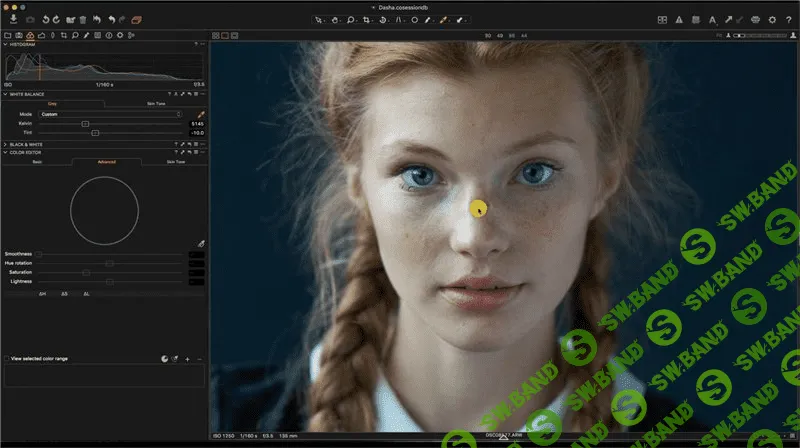This screenshot has height=448, width=800.
Task: Adjust the Kelvin slider handle
Action: pos(85,124)
